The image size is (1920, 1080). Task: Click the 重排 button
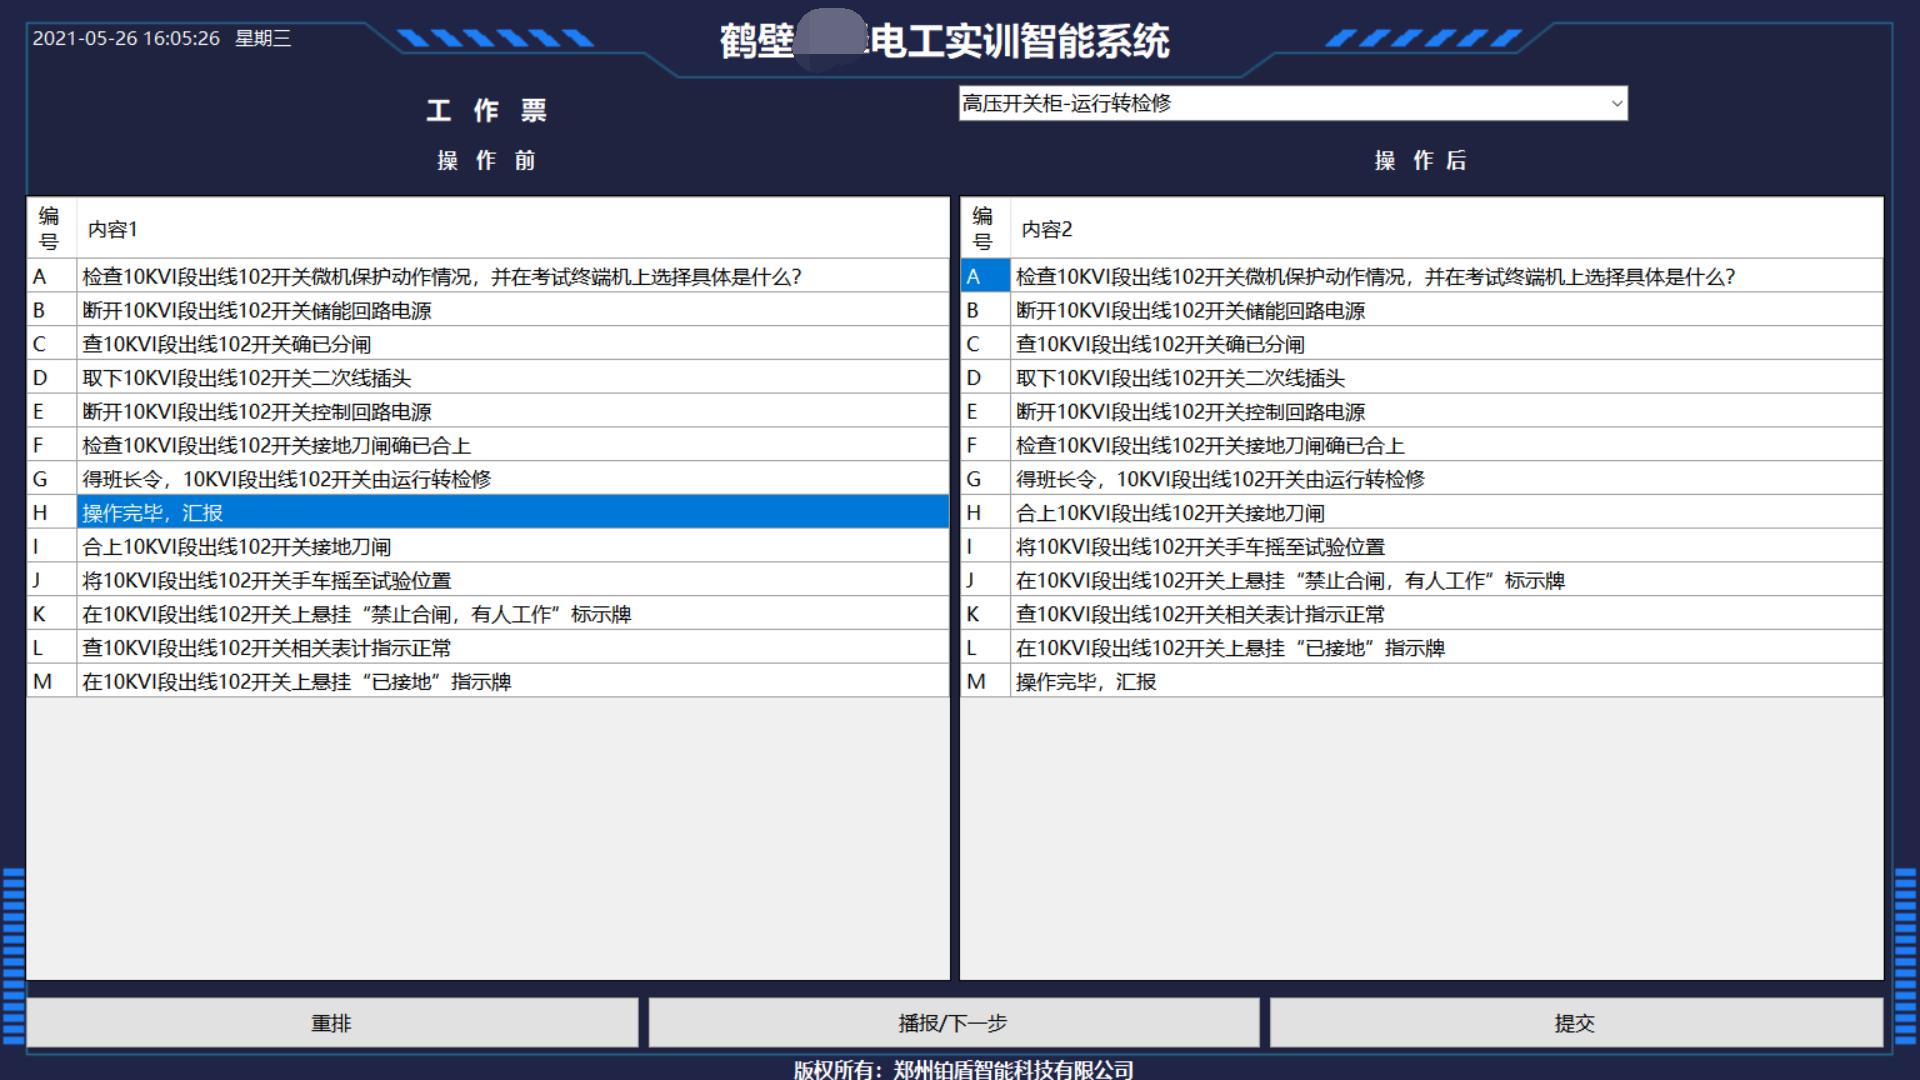(x=332, y=1023)
